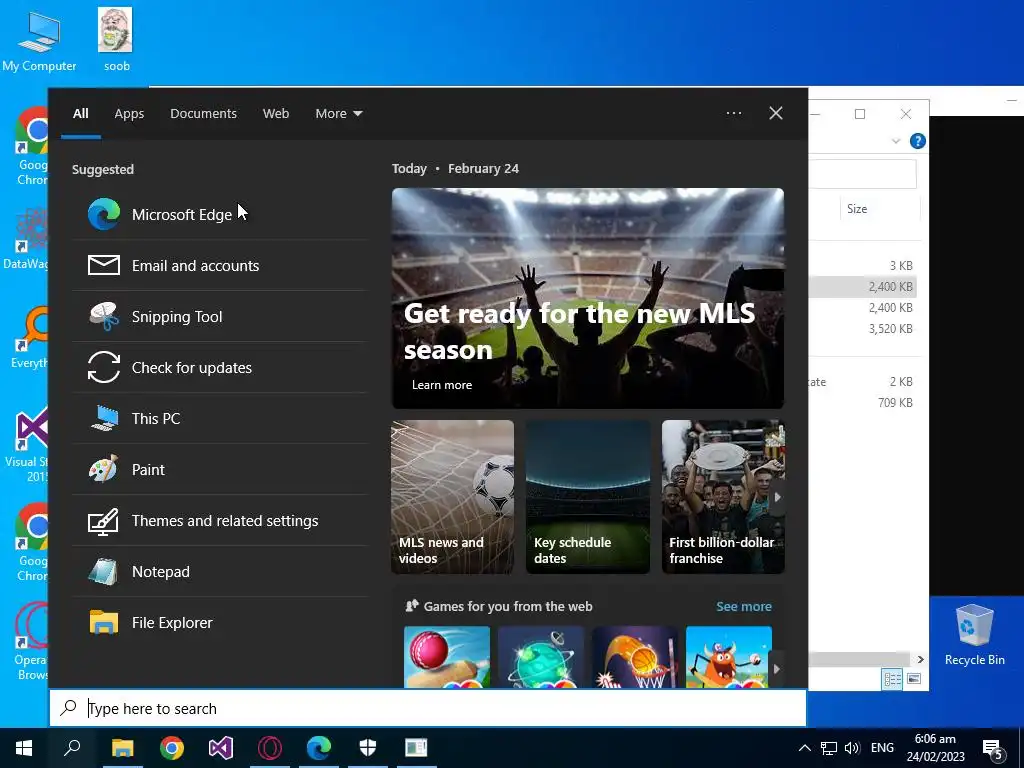Open This PC from suggestions
Viewport: 1024px width, 768px height.
(219, 418)
